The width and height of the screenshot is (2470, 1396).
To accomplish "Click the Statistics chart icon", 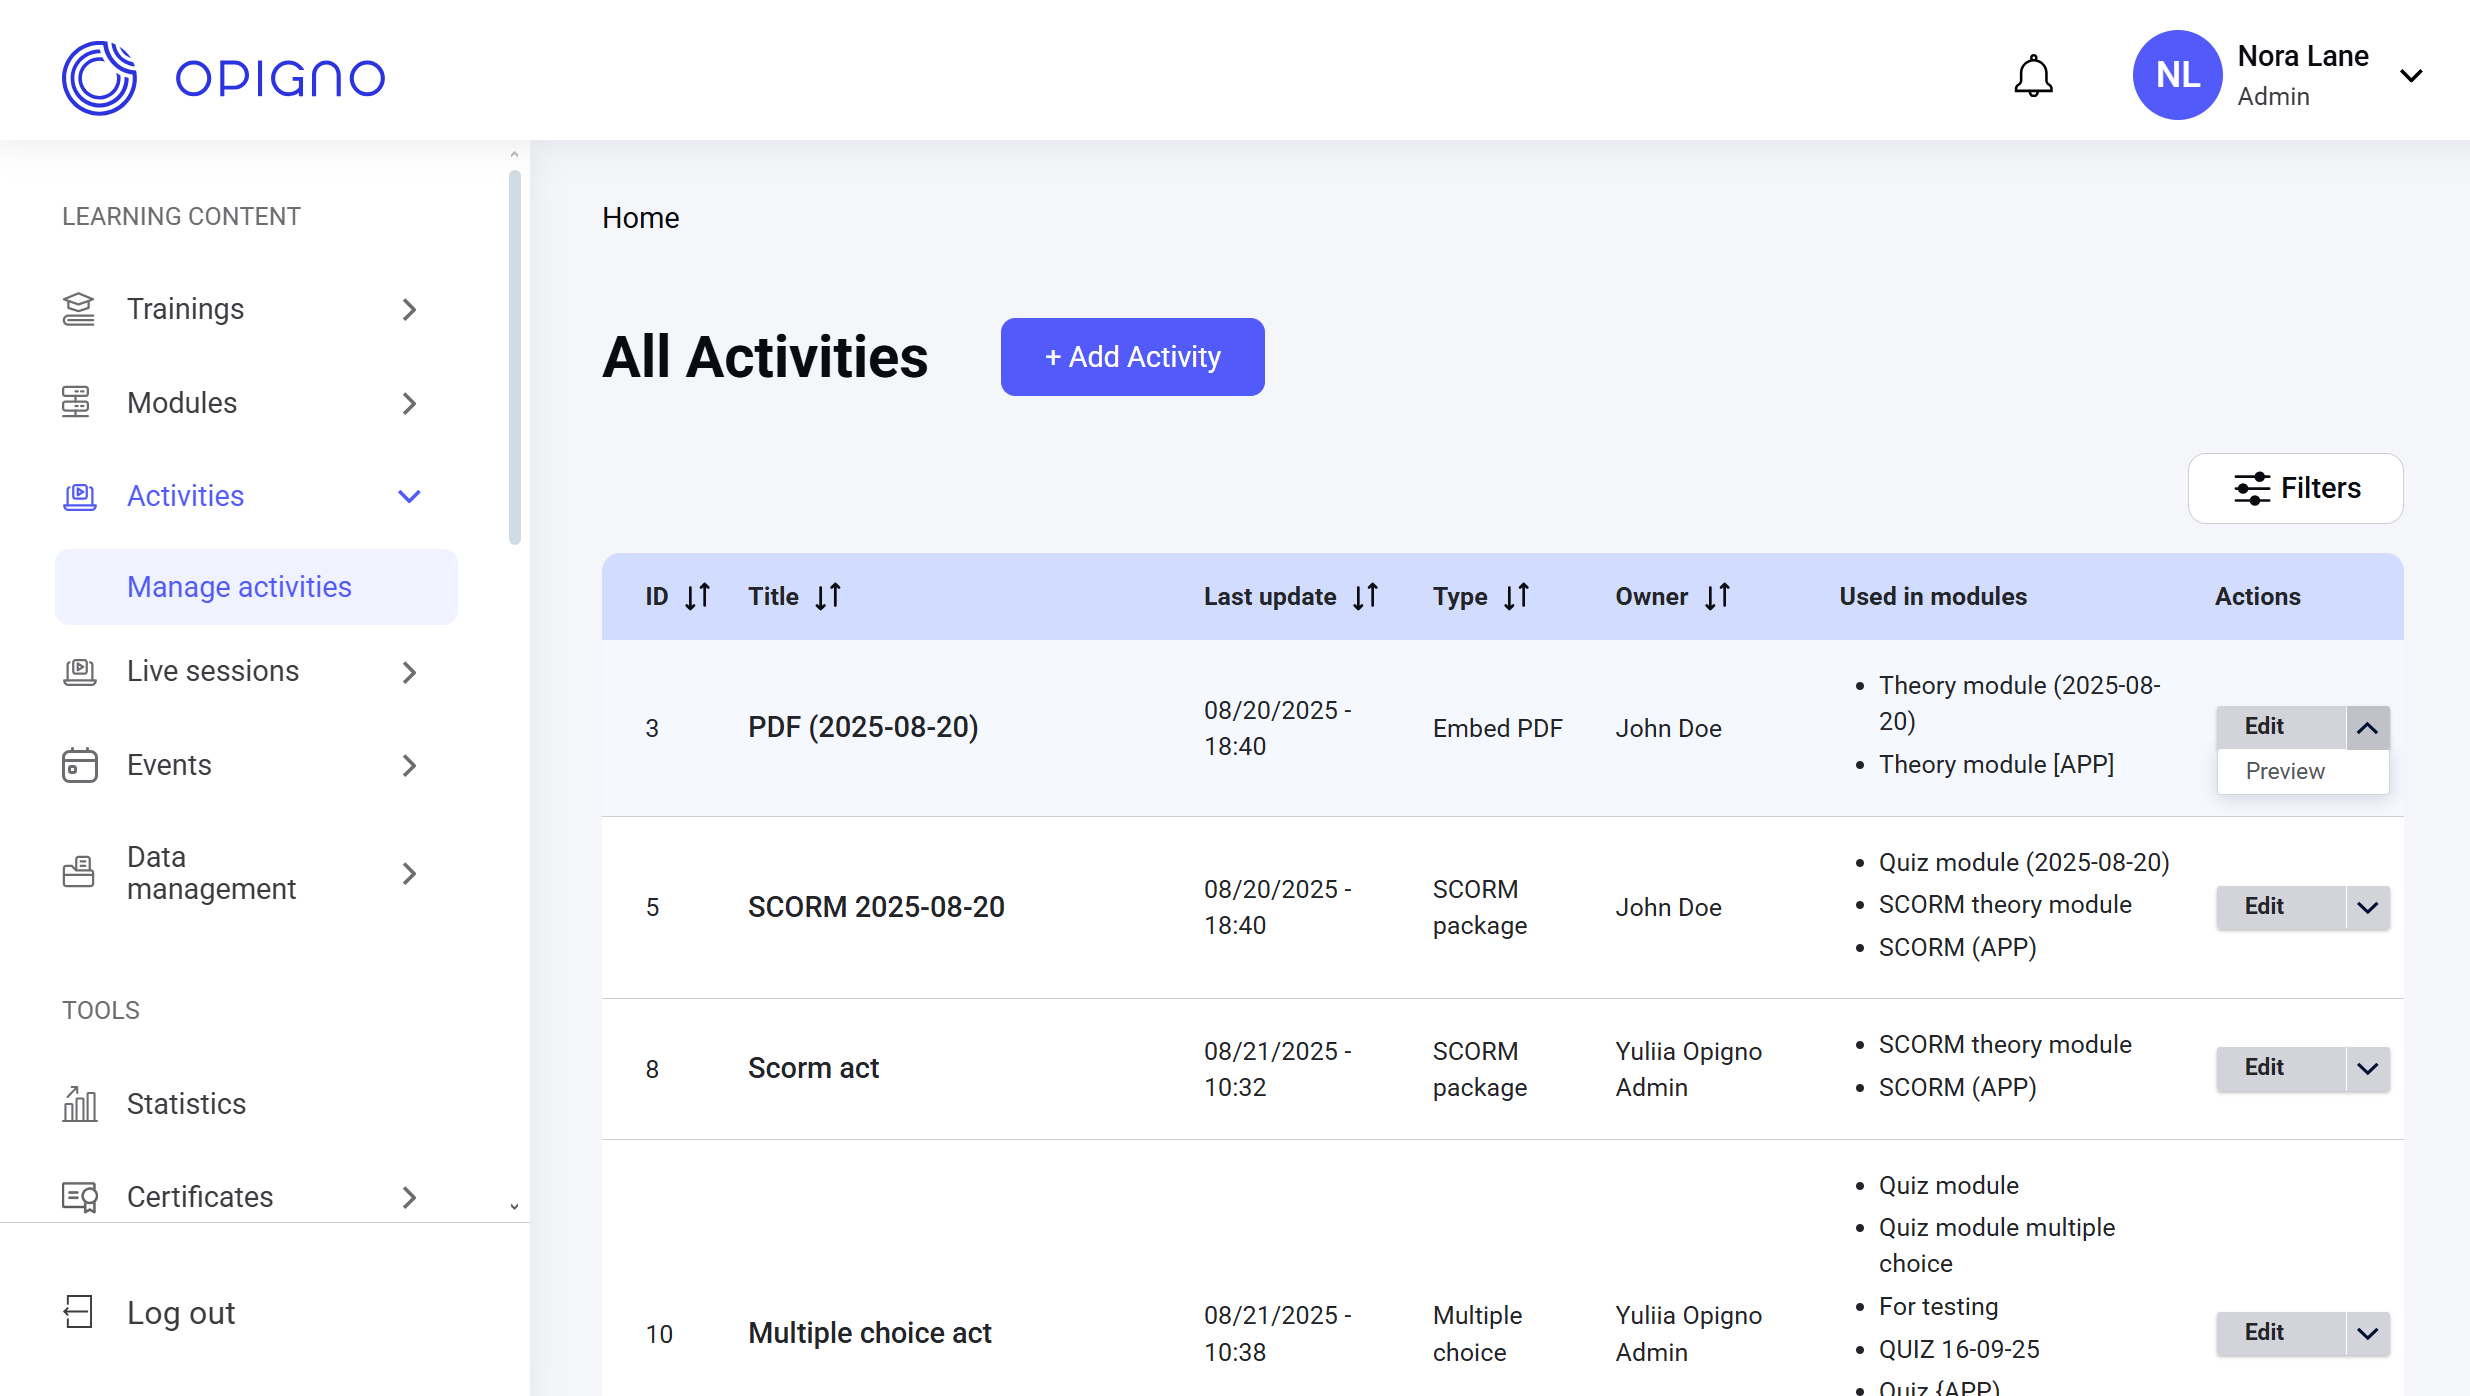I will [79, 1104].
